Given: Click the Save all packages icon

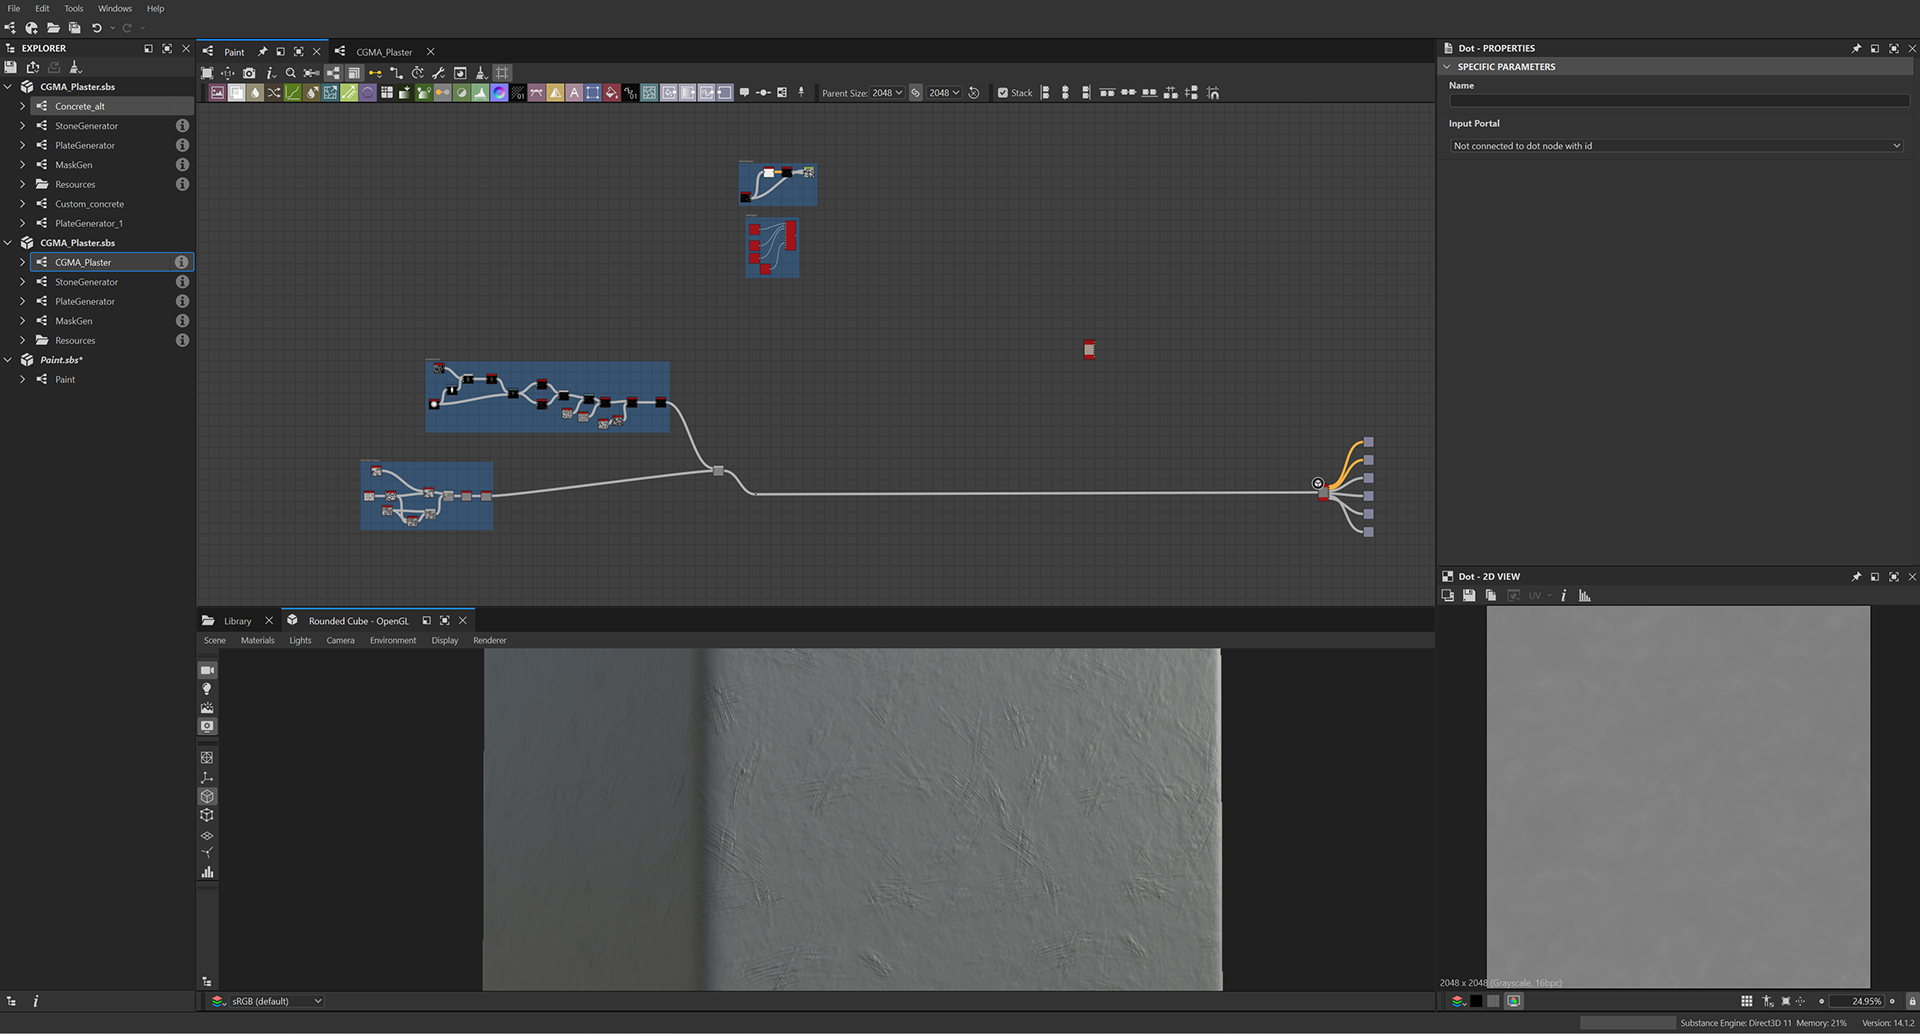Looking at the screenshot, I should [x=74, y=28].
